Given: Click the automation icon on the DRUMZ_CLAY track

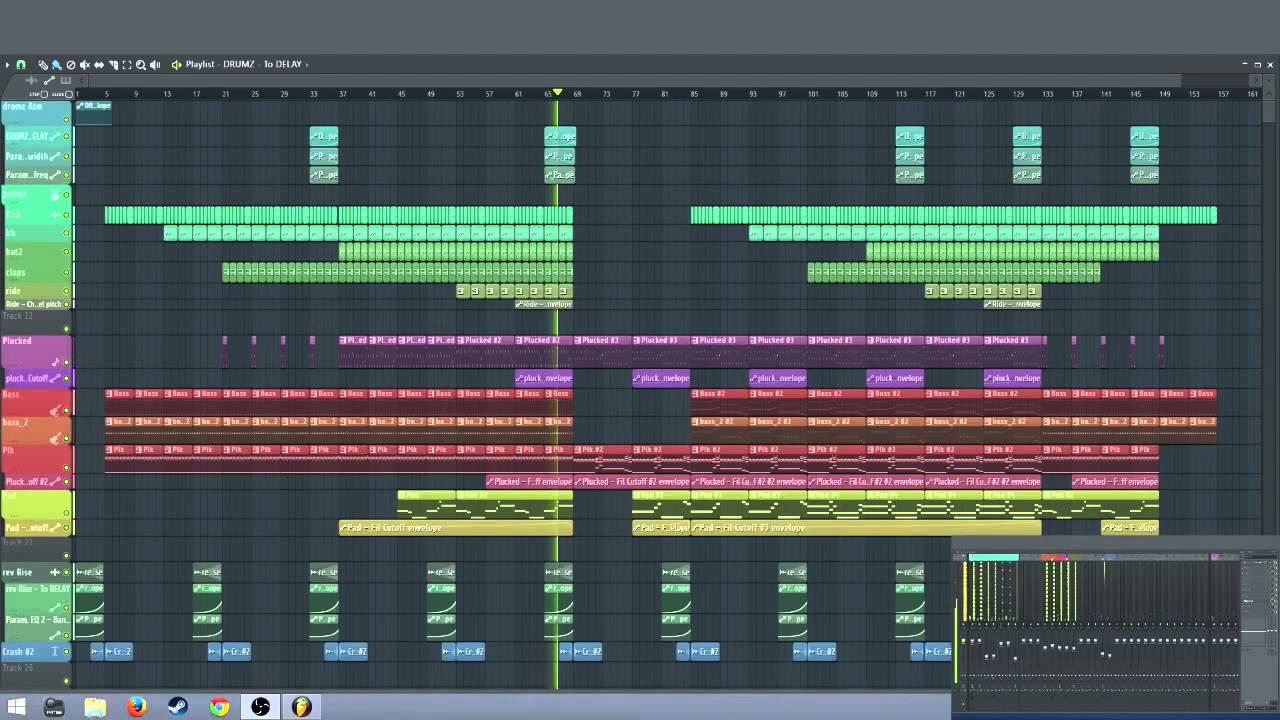Looking at the screenshot, I should (x=55, y=136).
